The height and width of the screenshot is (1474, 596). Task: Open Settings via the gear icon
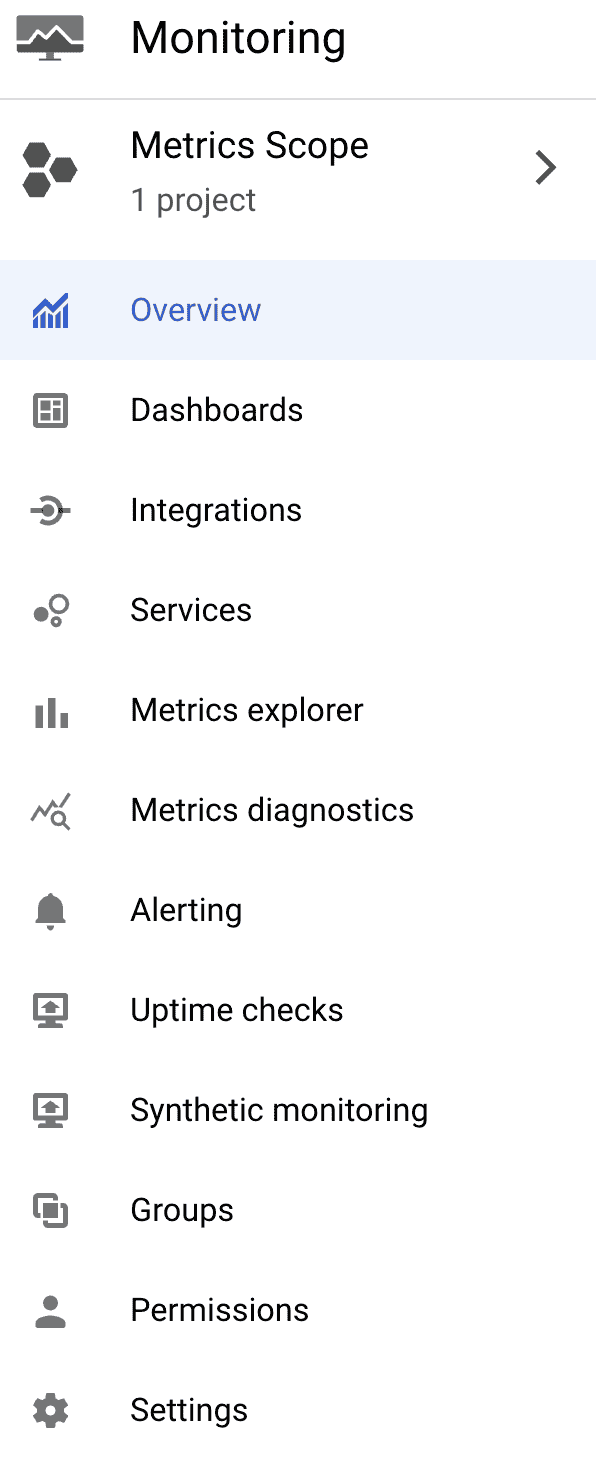pyautogui.click(x=51, y=1410)
